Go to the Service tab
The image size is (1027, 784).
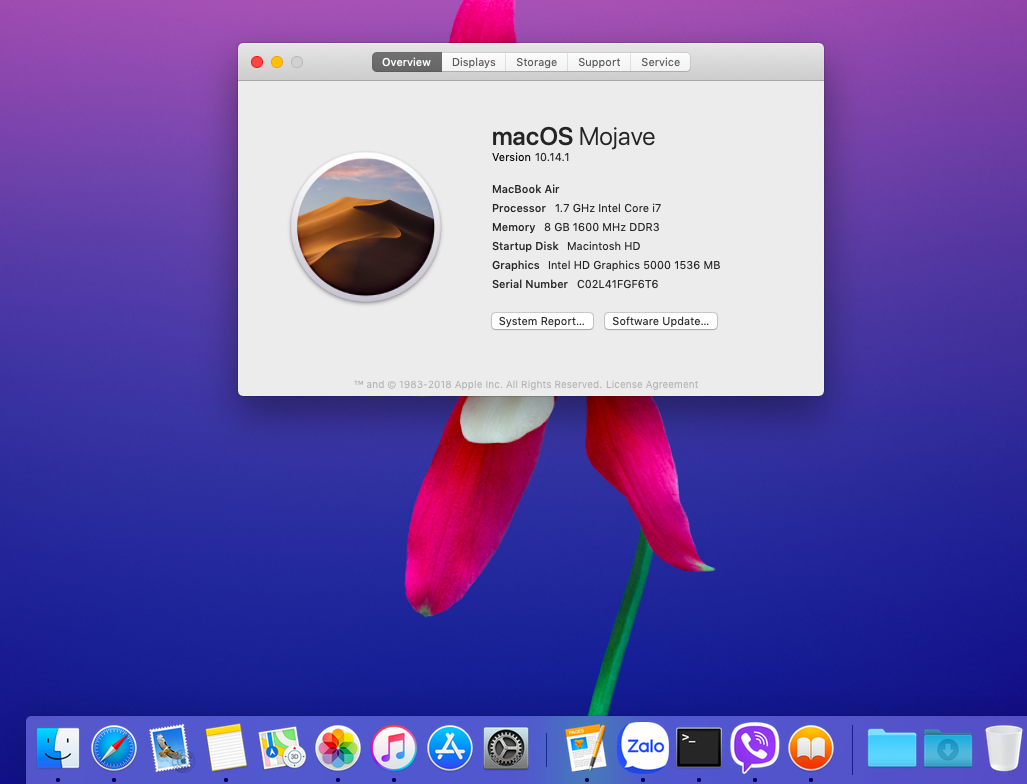[660, 62]
